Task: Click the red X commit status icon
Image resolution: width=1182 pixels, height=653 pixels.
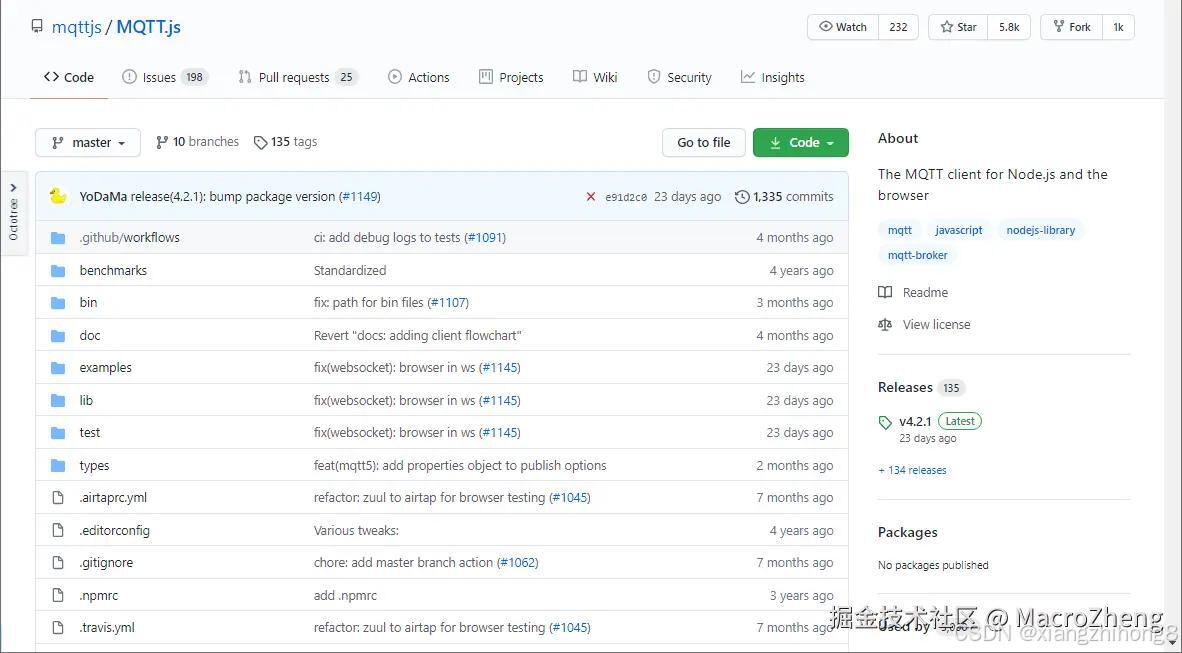Action: (590, 196)
